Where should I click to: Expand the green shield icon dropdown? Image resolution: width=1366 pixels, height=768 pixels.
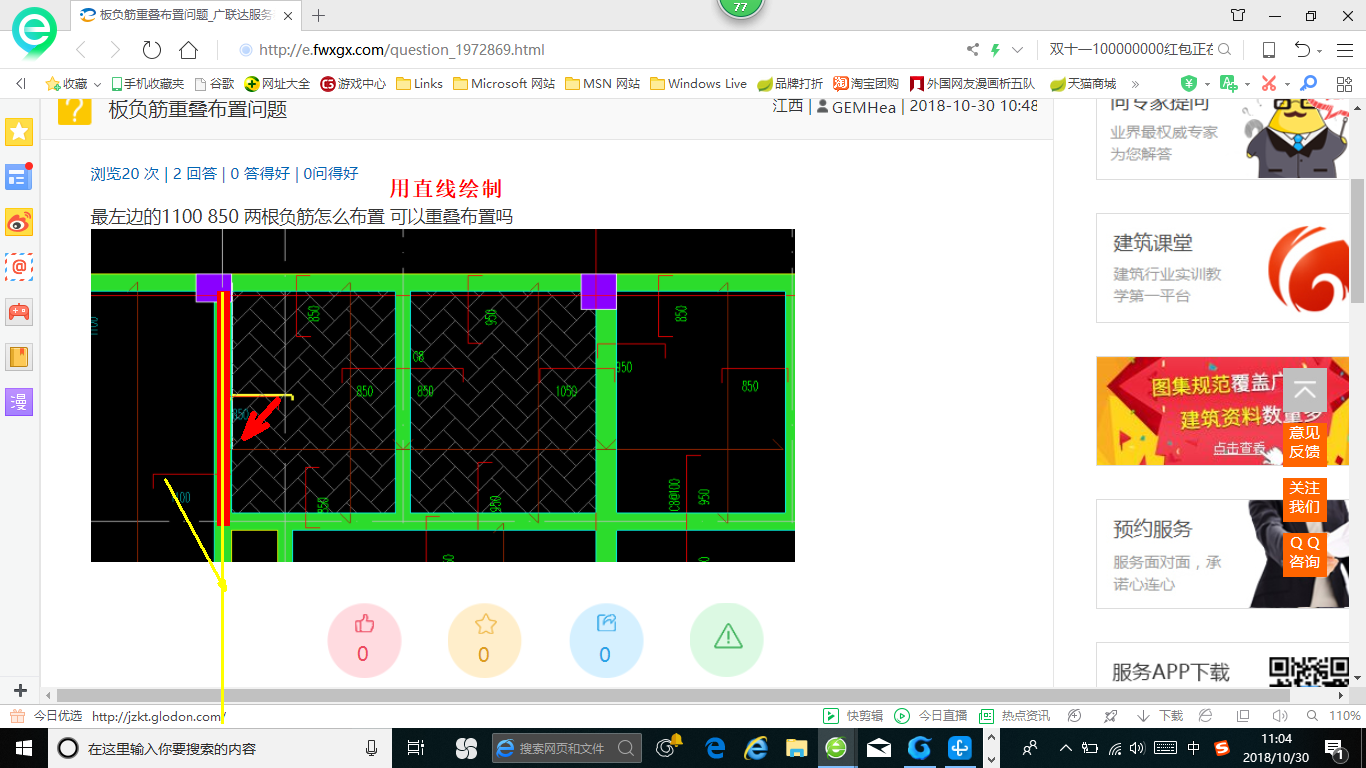[x=1207, y=84]
